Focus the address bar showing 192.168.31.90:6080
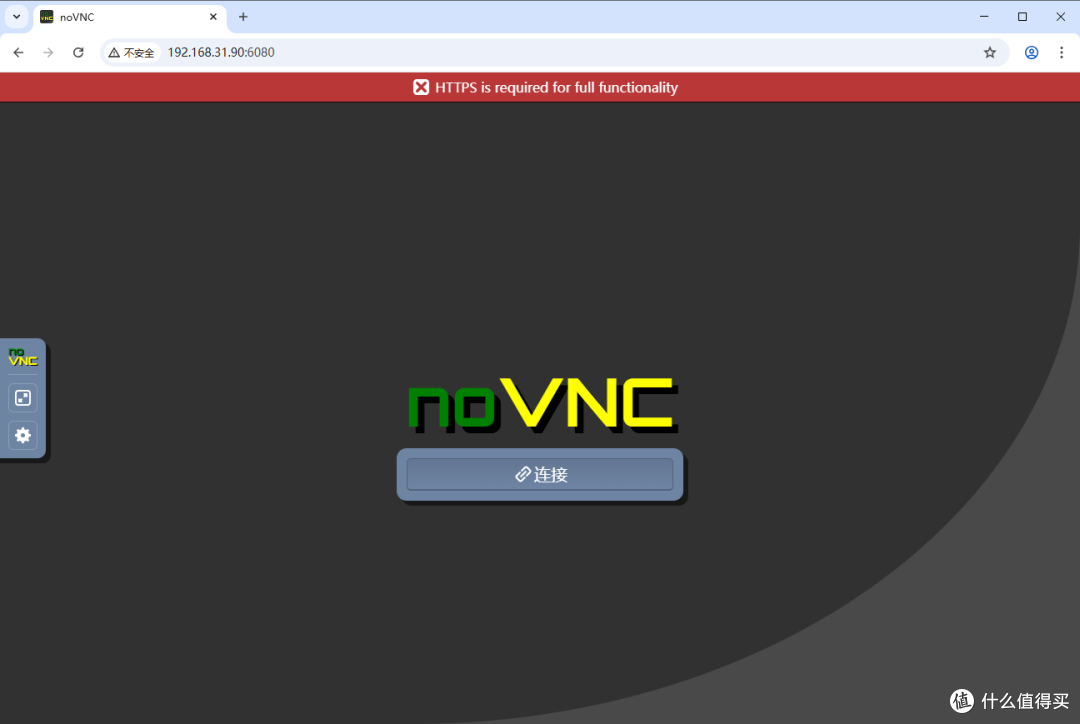This screenshot has height=724, width=1080. [500, 52]
